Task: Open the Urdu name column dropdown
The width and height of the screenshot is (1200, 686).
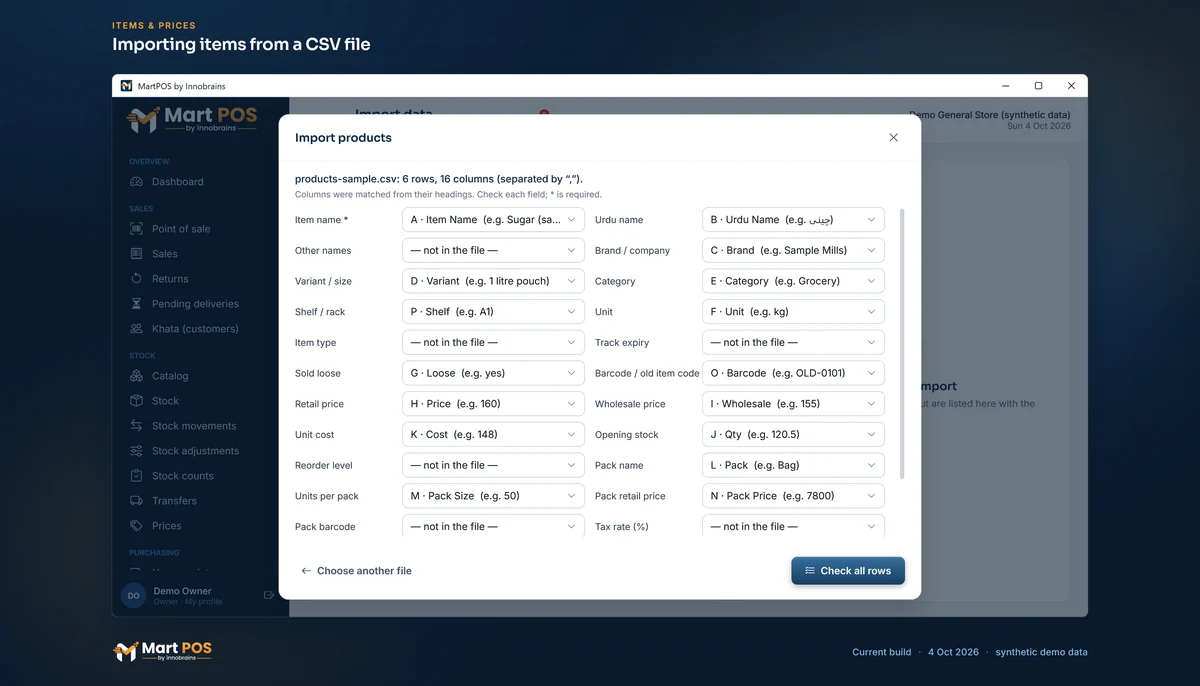Action: (x=793, y=220)
